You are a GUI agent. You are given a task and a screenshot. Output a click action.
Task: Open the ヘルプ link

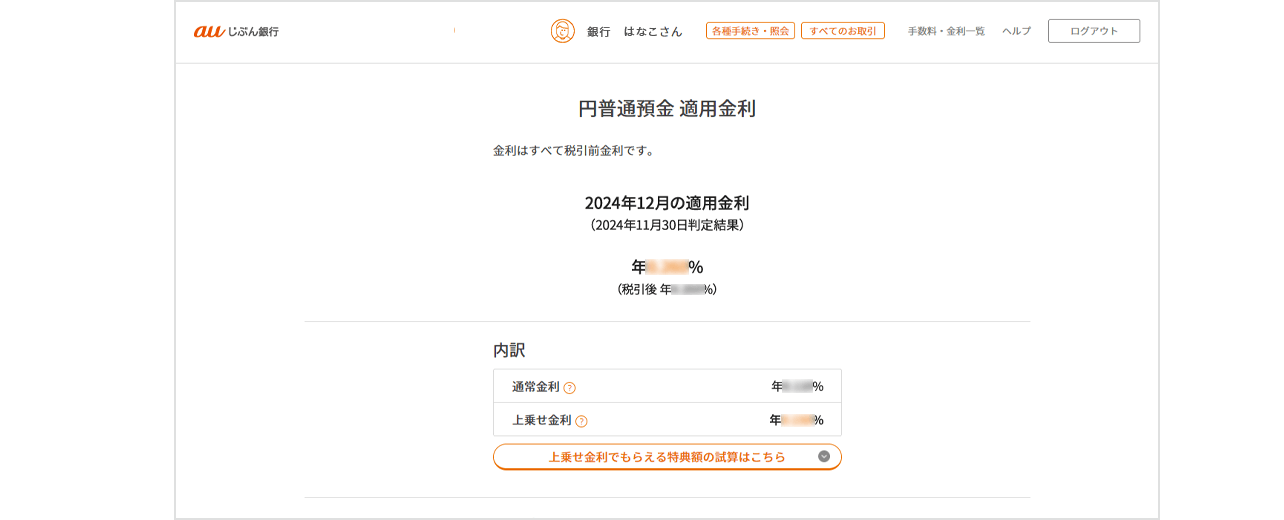click(x=1016, y=31)
